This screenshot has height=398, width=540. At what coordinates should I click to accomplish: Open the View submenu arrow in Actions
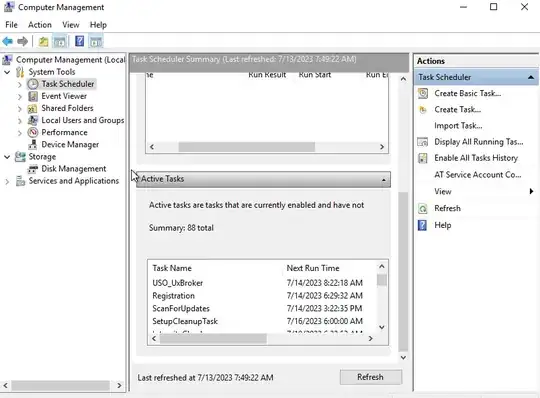(531, 191)
